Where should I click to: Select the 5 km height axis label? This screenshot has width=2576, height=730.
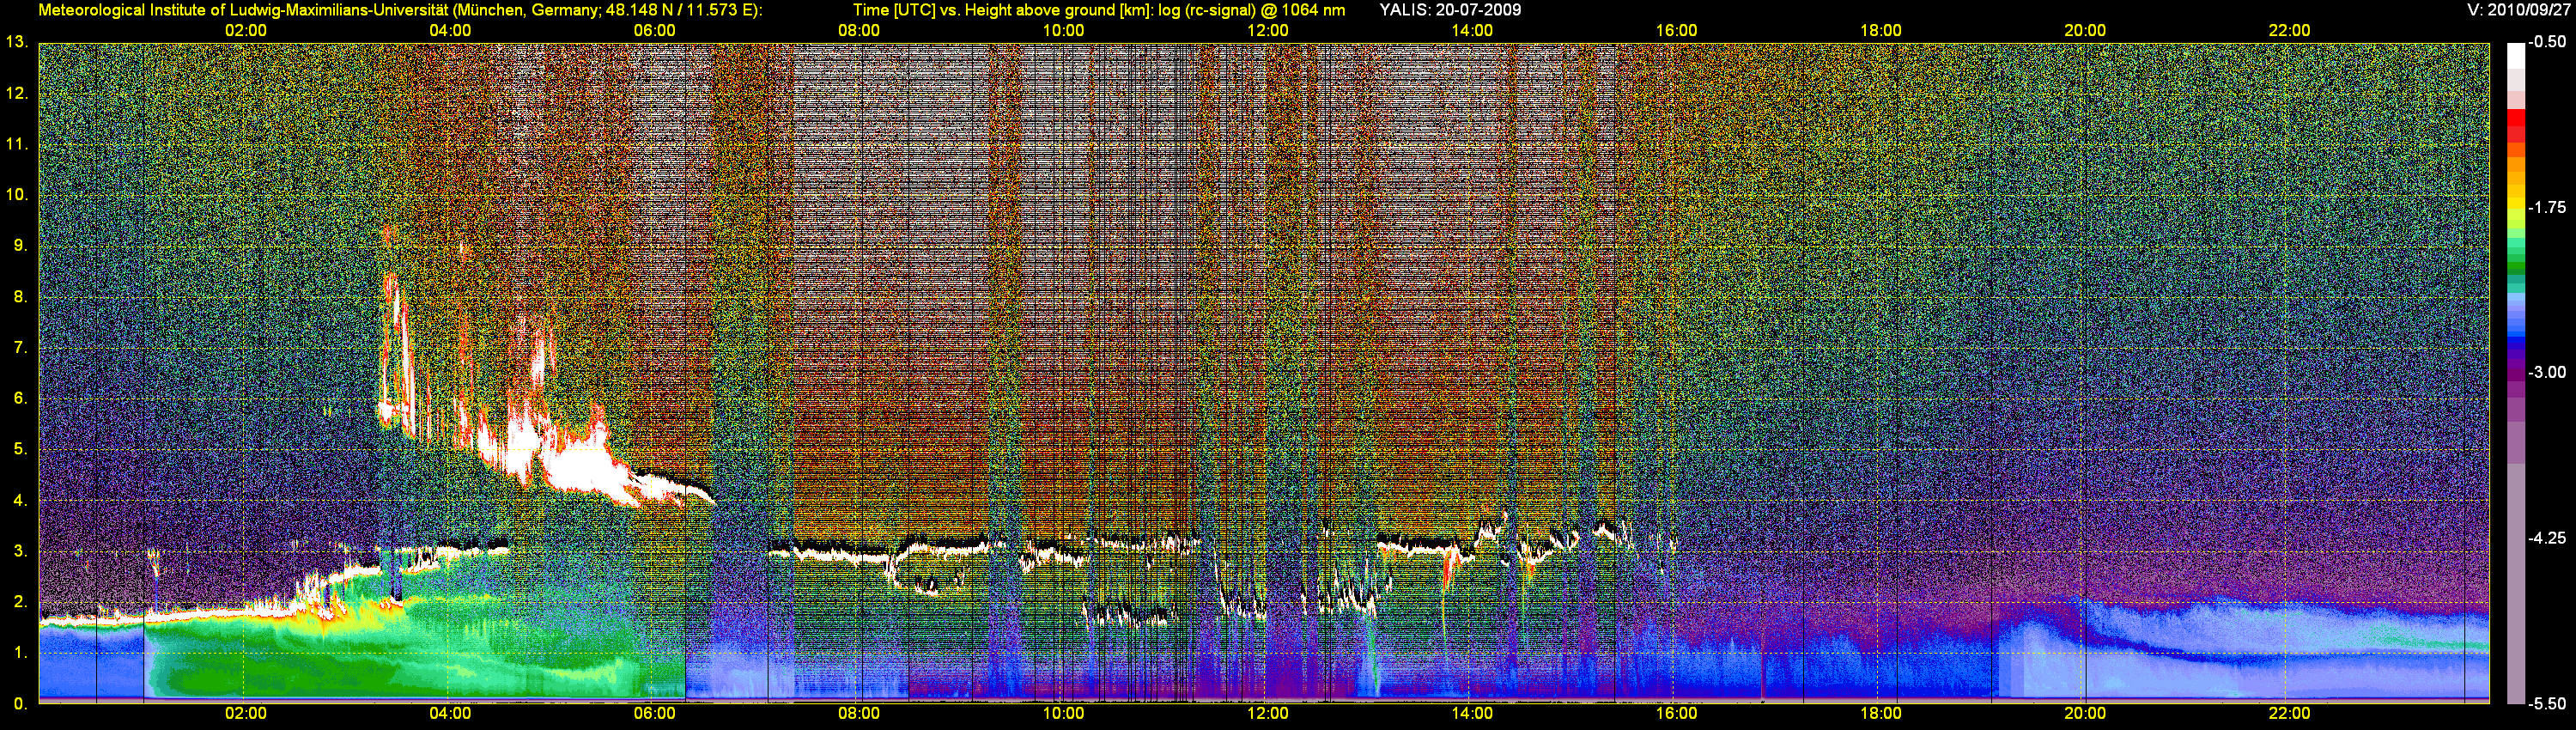[x=19, y=449]
